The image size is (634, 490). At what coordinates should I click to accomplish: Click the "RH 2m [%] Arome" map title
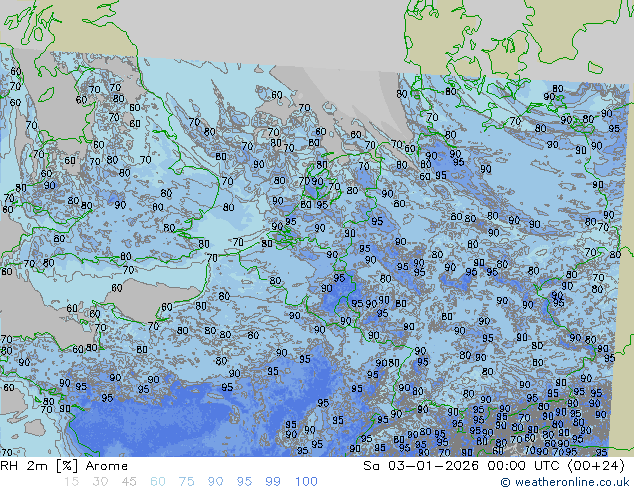pos(64,466)
